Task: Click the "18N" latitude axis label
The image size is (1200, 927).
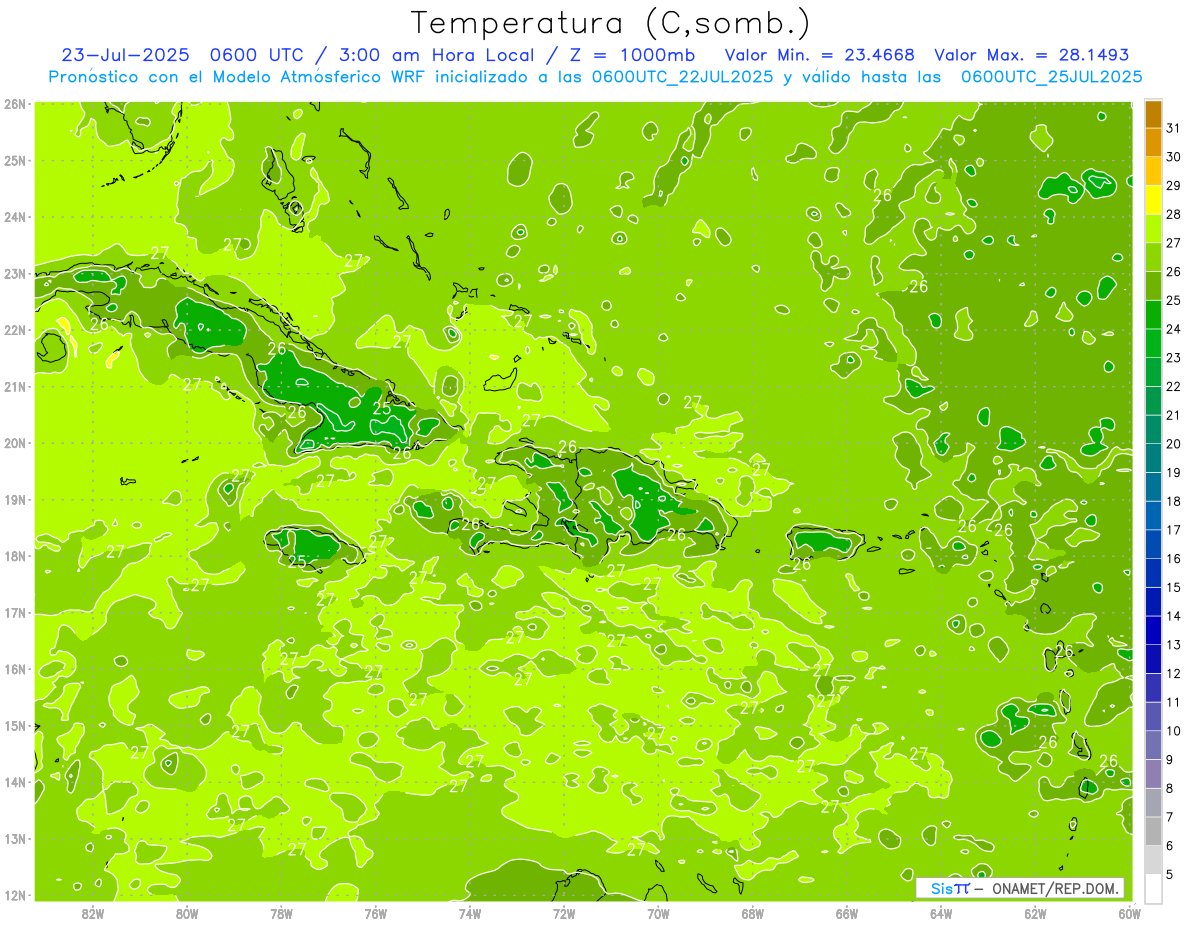Action: coord(14,556)
